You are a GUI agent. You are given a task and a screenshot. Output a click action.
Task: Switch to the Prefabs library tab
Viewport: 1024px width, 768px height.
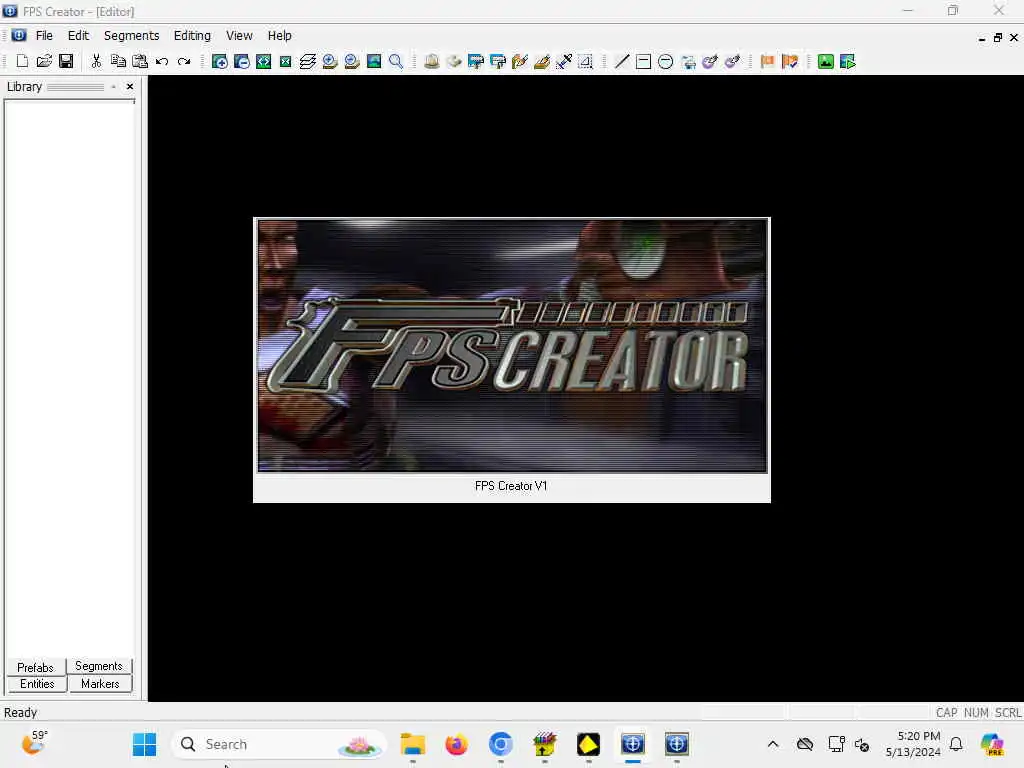35,667
